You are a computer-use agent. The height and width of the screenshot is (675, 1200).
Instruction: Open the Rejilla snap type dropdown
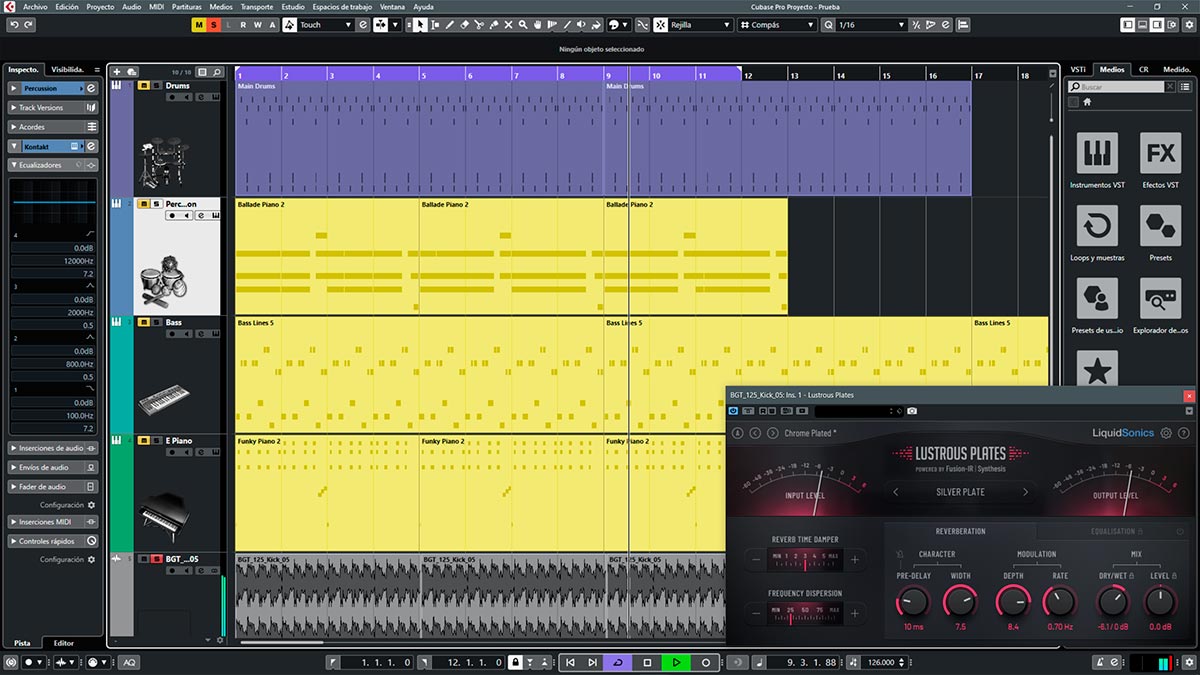point(700,24)
